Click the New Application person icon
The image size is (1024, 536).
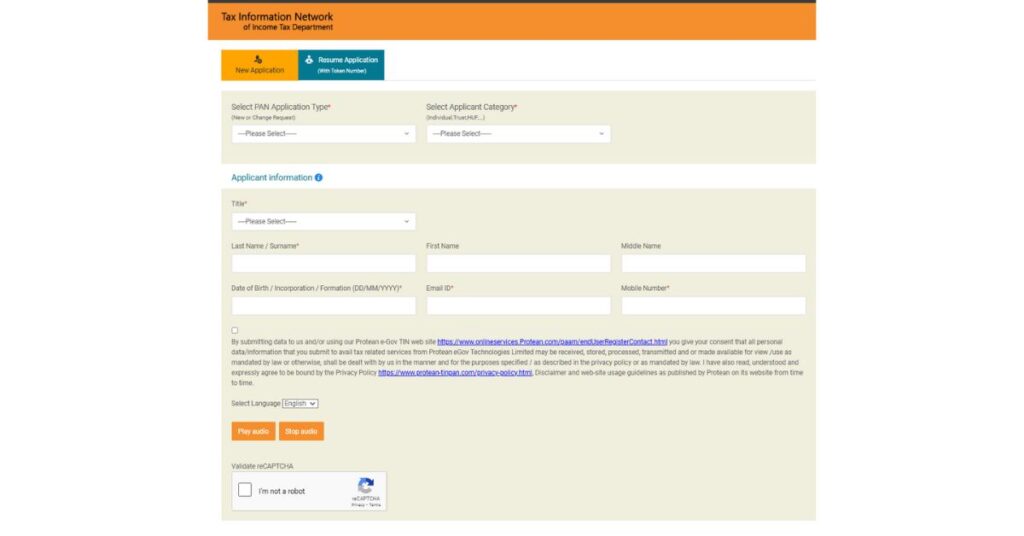tap(259, 59)
